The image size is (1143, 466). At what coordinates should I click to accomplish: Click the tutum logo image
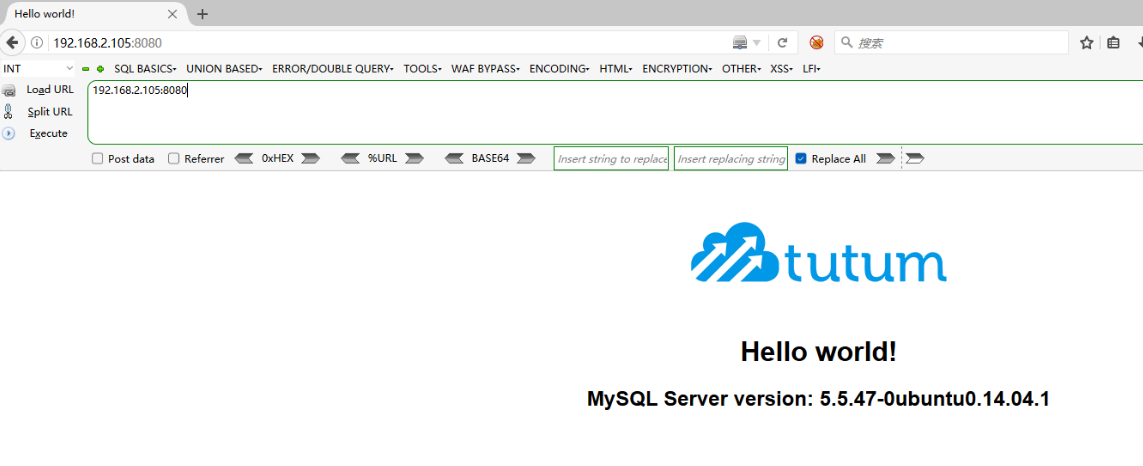(x=819, y=252)
